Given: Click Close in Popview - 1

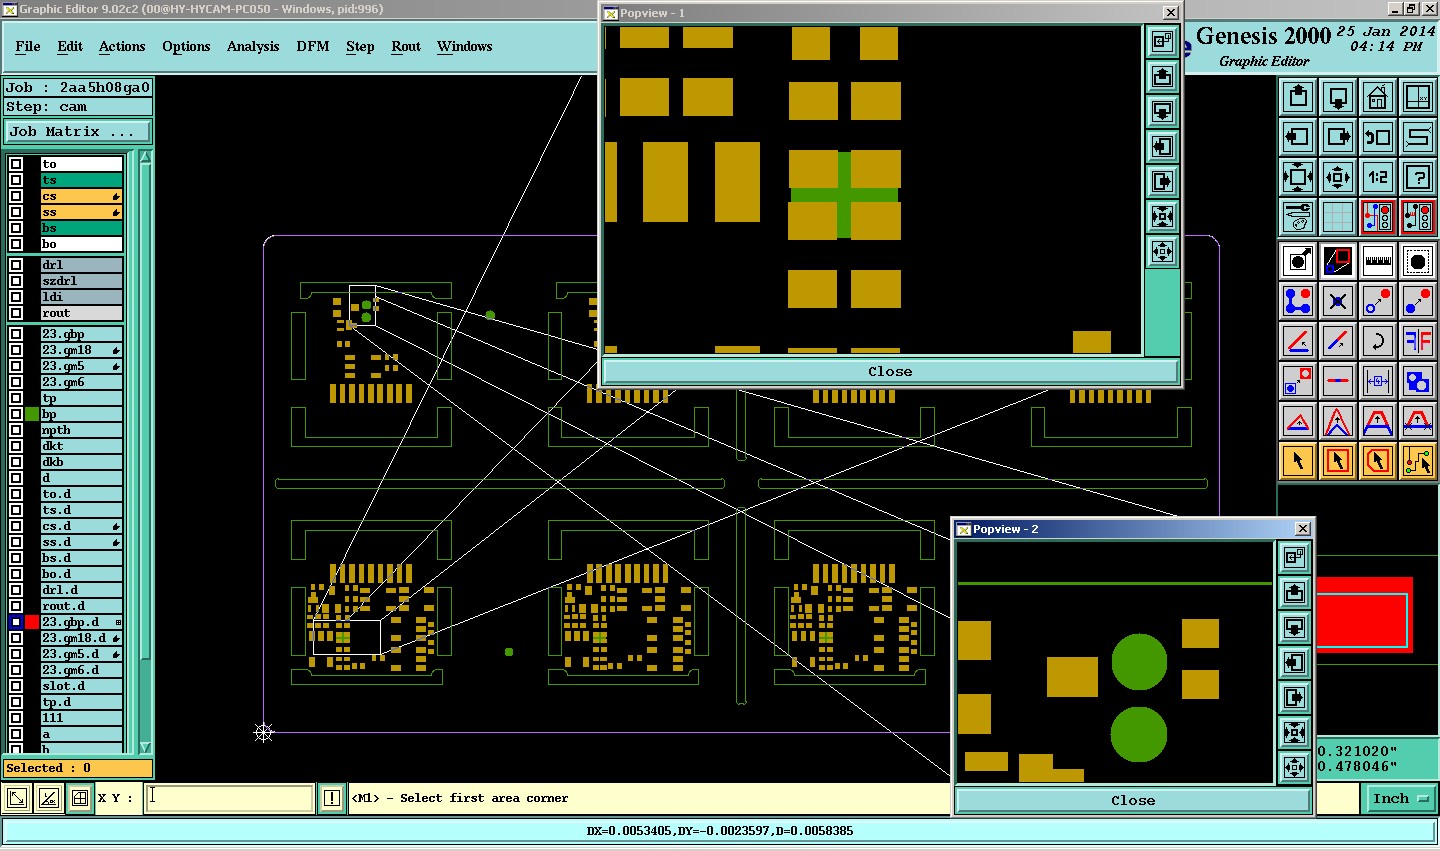Looking at the screenshot, I should point(890,371).
